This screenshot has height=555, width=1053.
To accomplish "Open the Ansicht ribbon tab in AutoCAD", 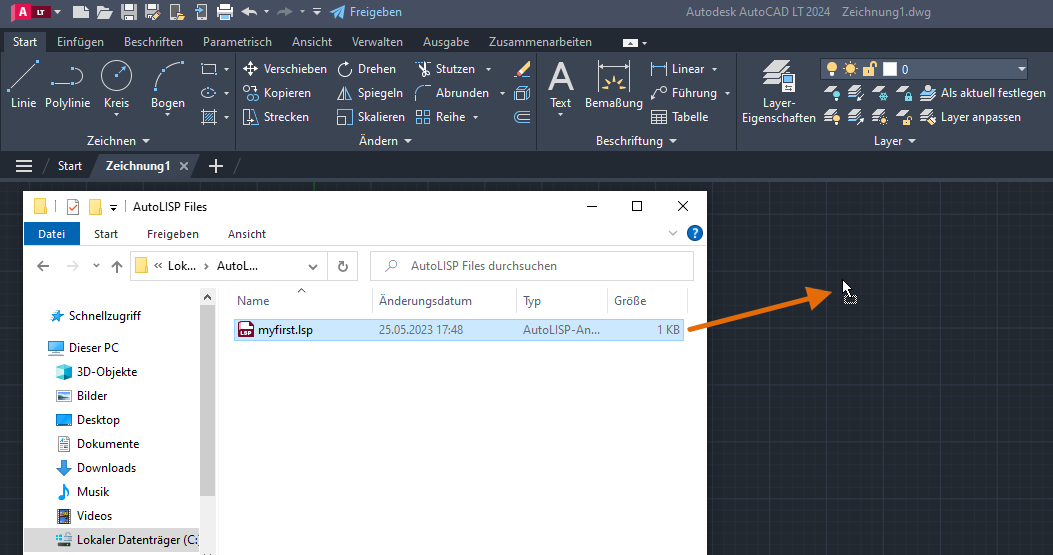I will click(x=312, y=42).
